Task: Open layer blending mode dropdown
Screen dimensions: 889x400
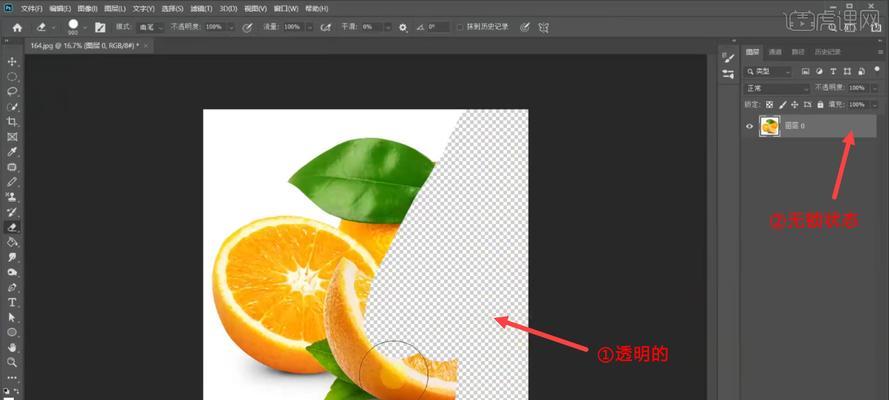Action: pos(777,88)
